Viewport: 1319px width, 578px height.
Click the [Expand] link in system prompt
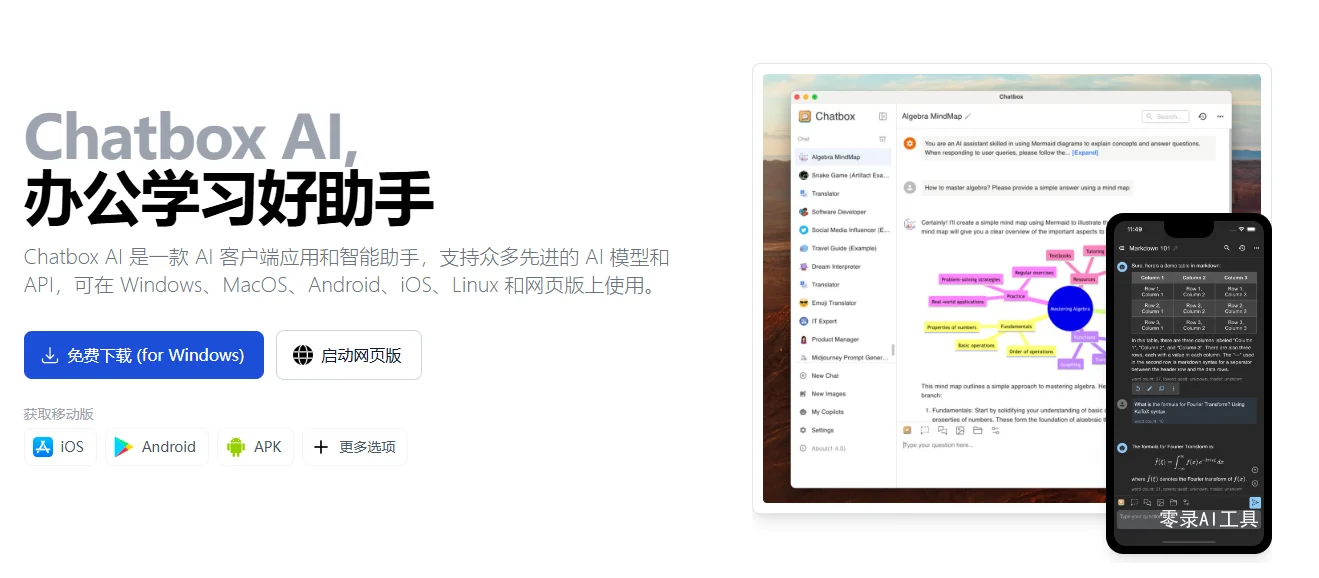coord(1085,153)
